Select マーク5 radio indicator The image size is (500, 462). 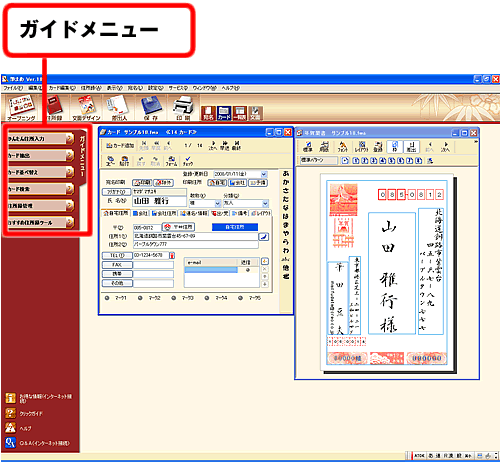(240, 298)
